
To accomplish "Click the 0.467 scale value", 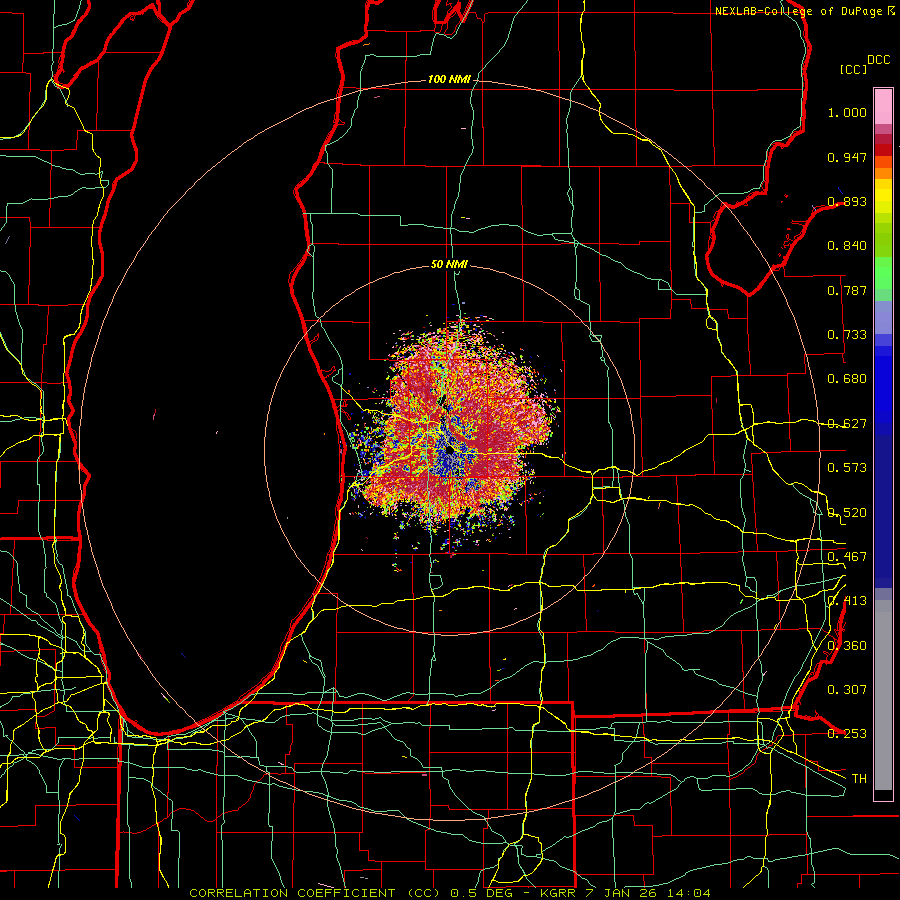I will click(847, 557).
